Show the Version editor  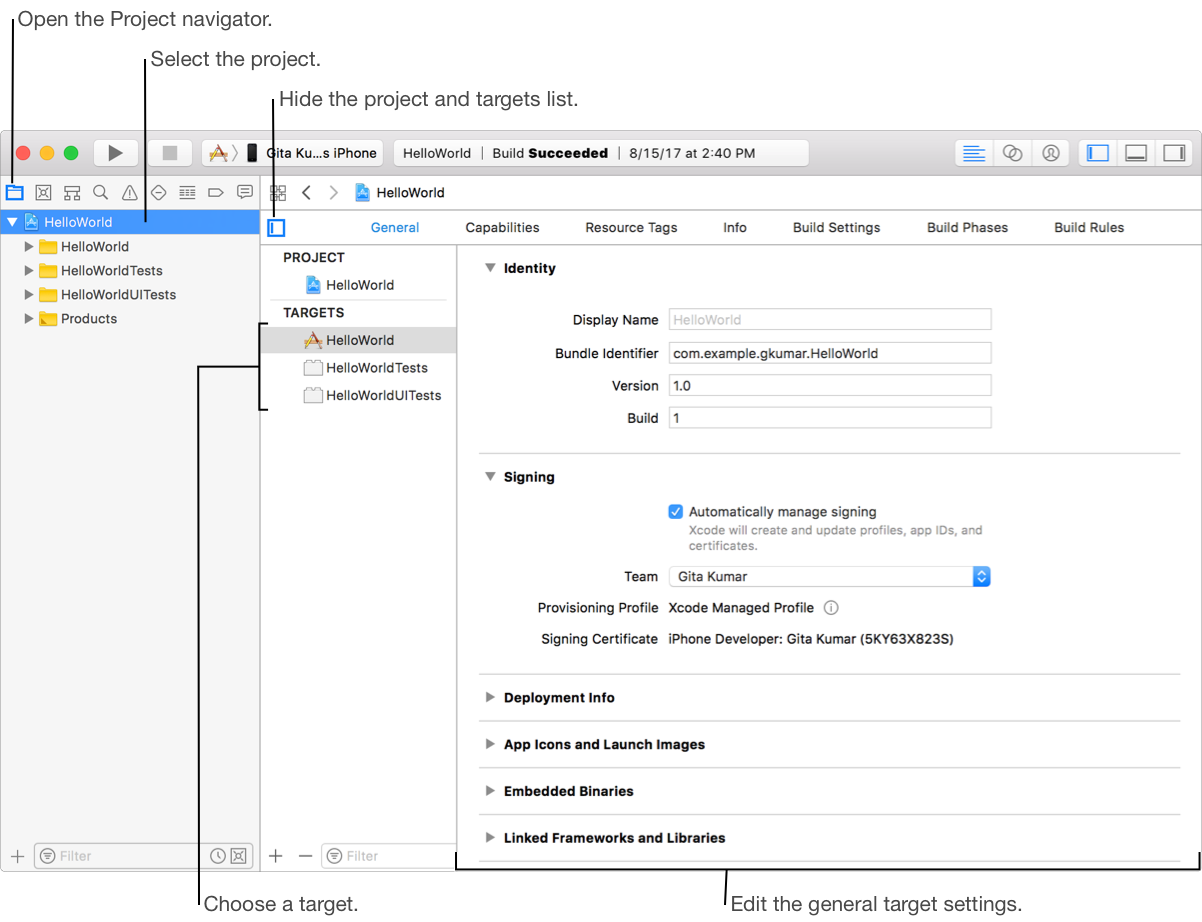[x=1050, y=153]
